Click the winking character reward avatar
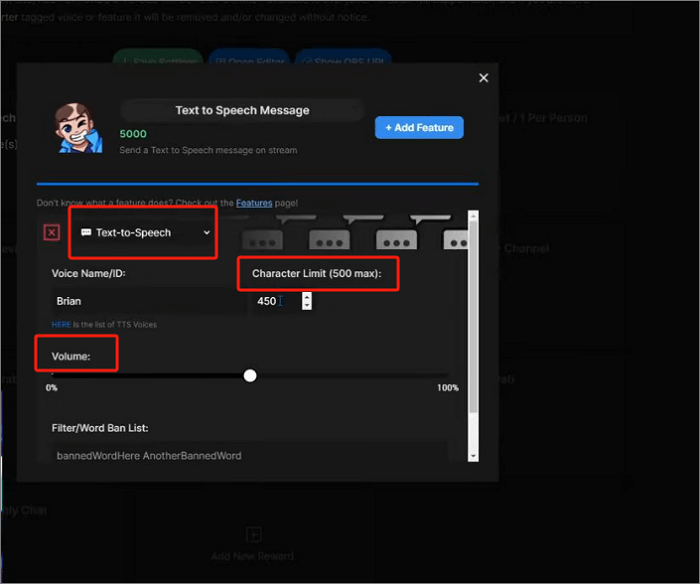This screenshot has height=584, width=700. pyautogui.click(x=79, y=128)
